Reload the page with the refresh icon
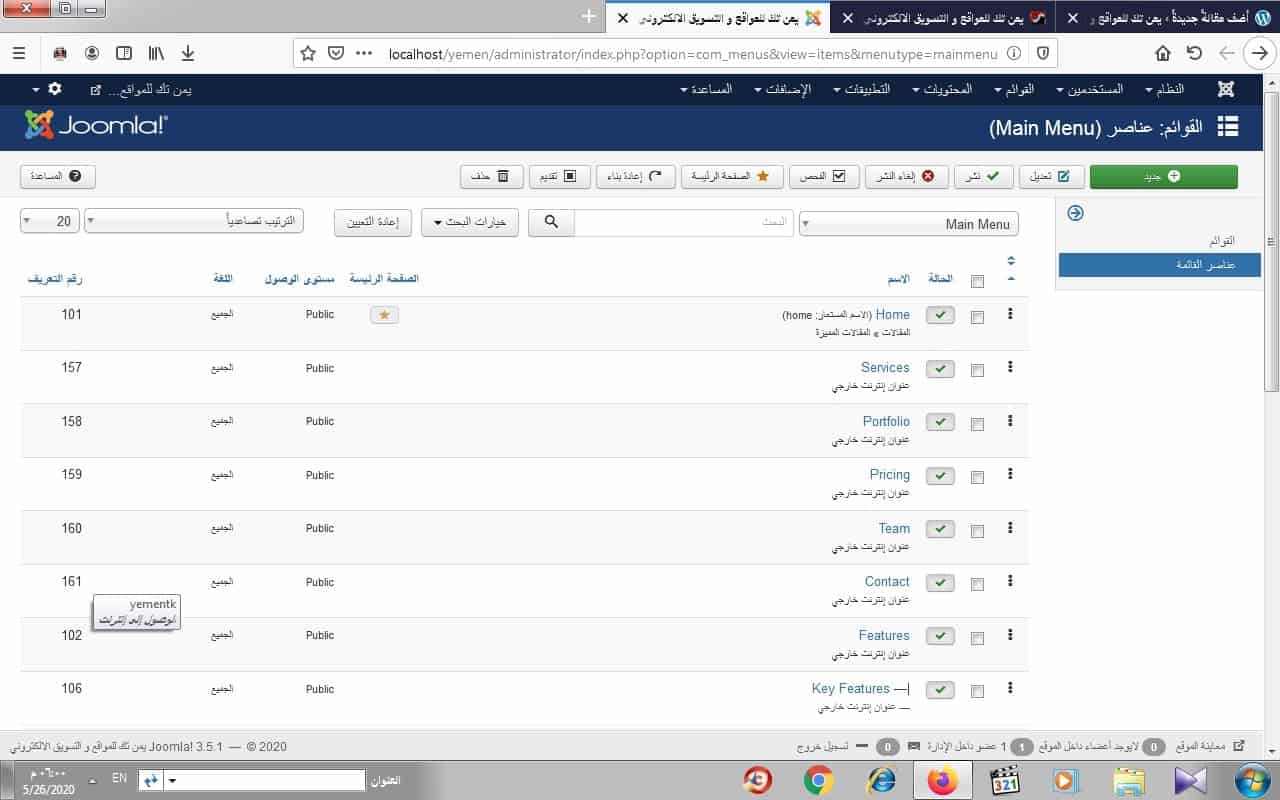The image size is (1280, 800). [x=1194, y=53]
